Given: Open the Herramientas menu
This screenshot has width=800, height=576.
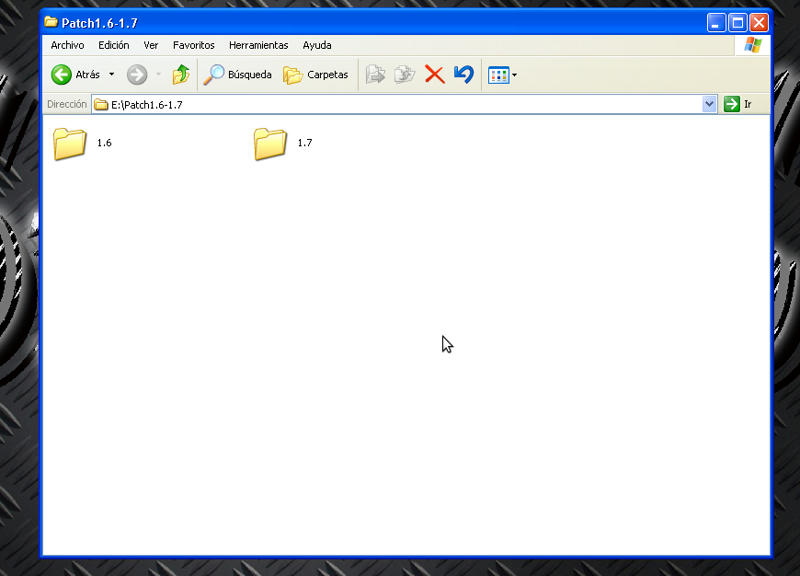Looking at the screenshot, I should (258, 45).
